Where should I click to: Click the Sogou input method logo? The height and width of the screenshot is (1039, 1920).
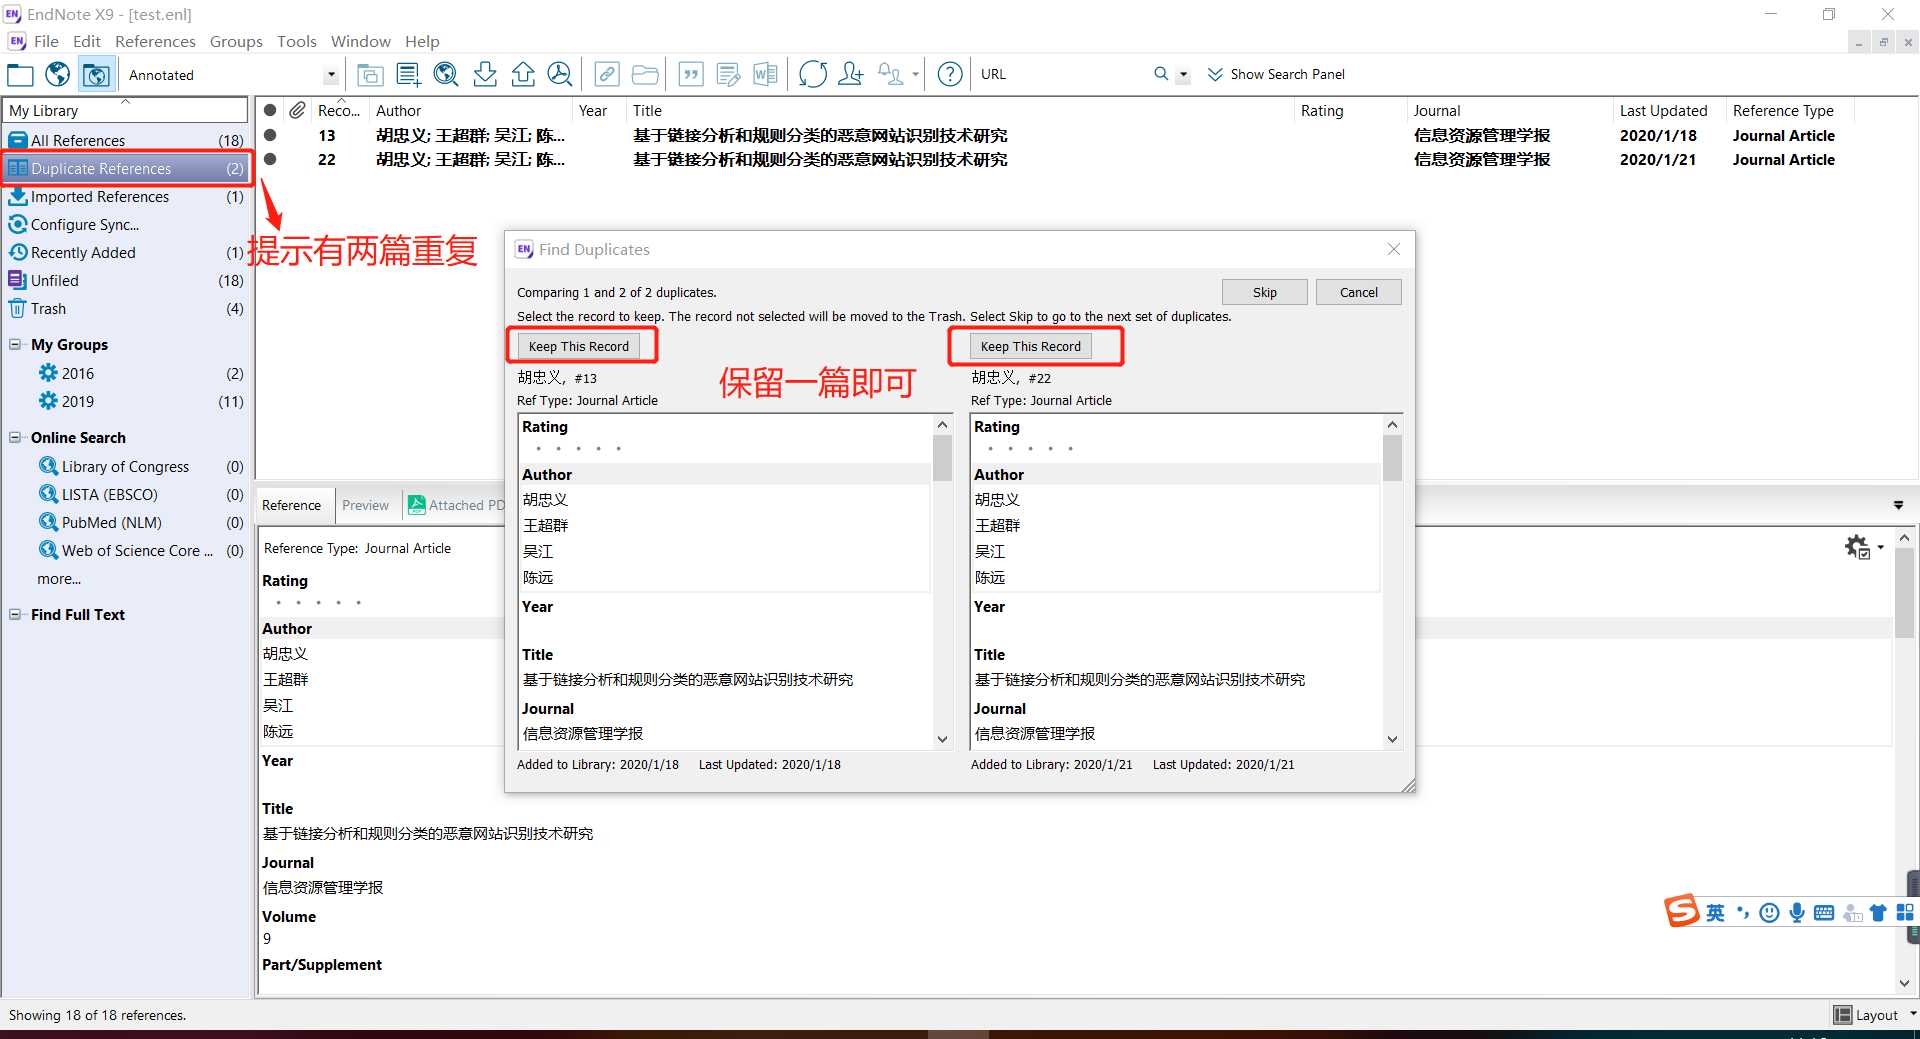[x=1682, y=911]
